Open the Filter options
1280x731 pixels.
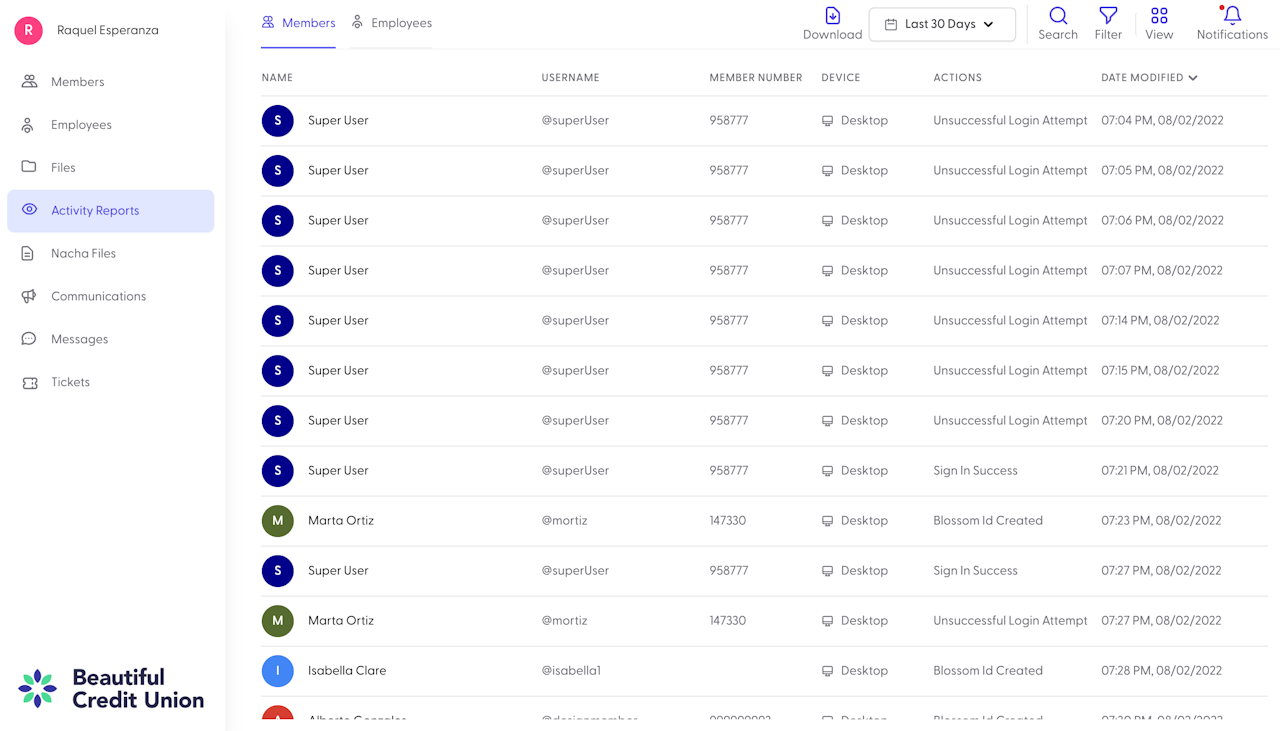tap(1108, 16)
